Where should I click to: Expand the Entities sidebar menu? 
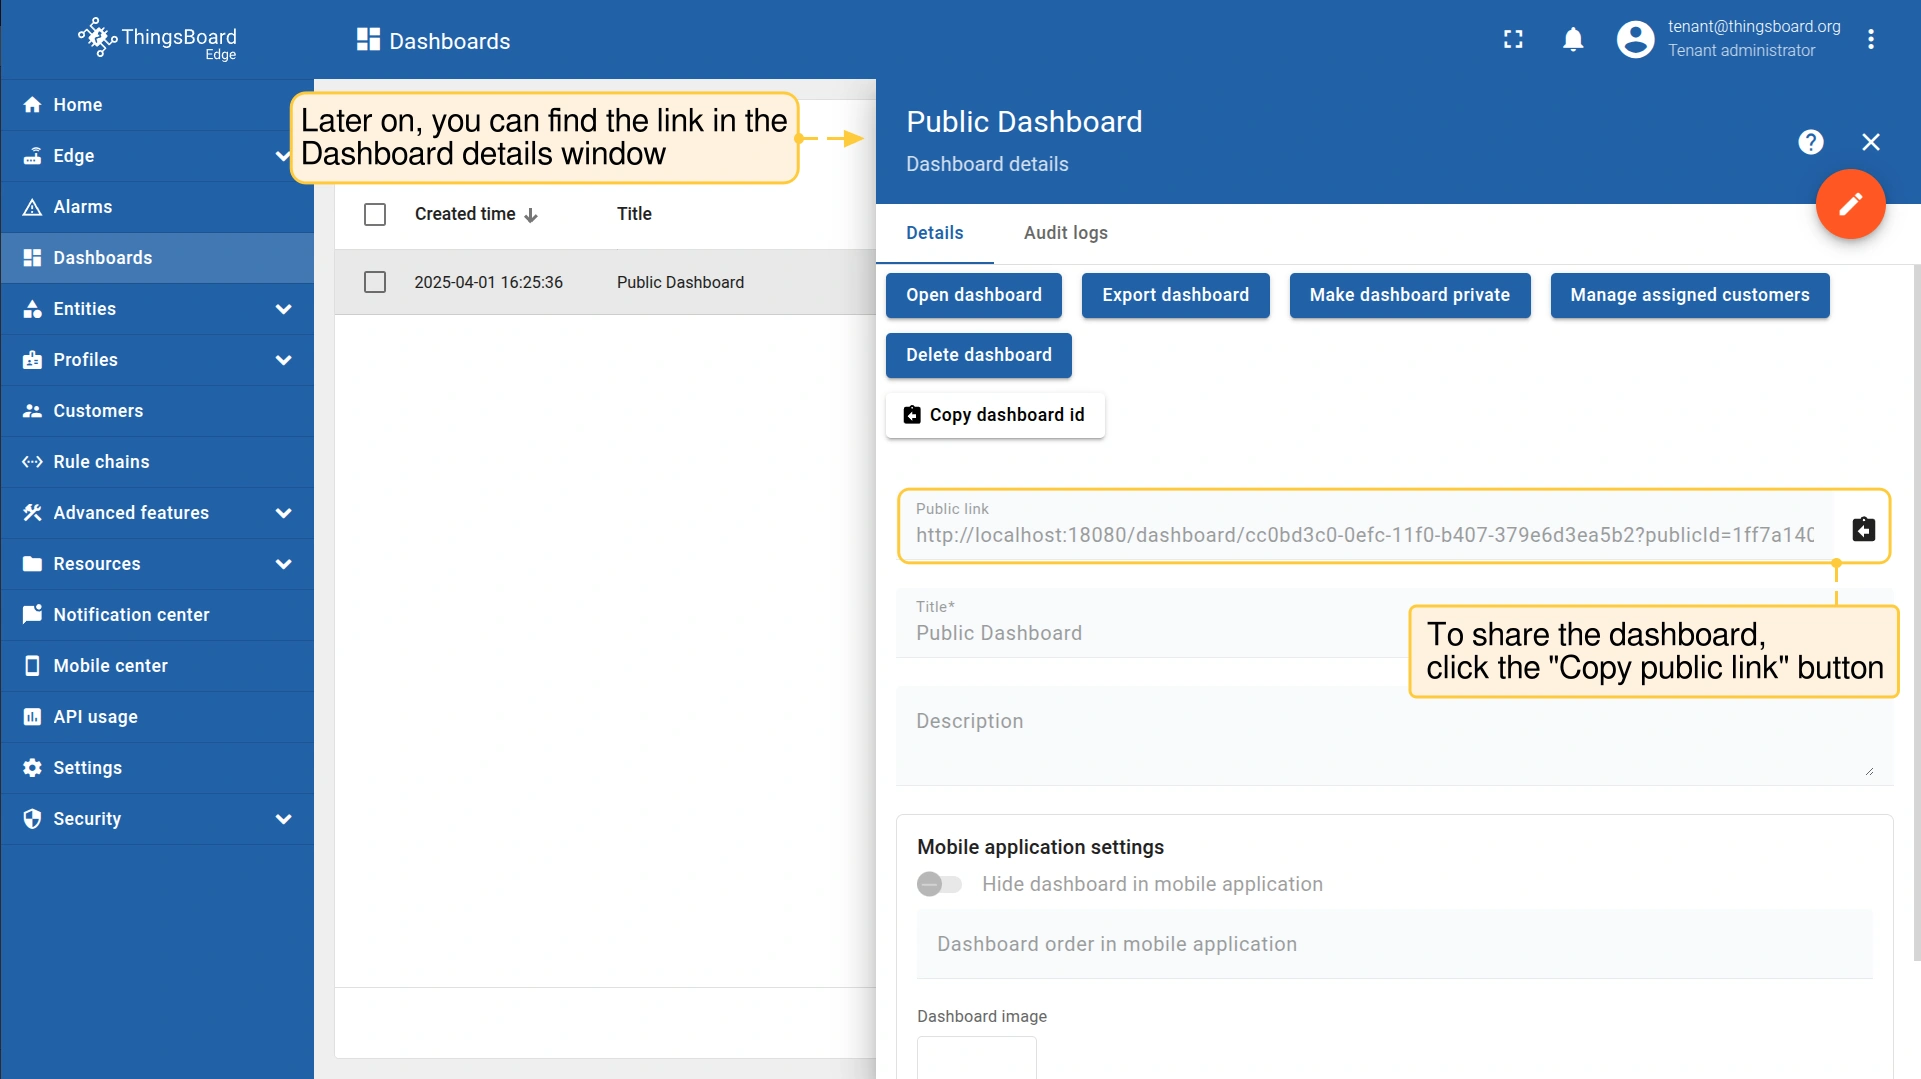(284, 309)
